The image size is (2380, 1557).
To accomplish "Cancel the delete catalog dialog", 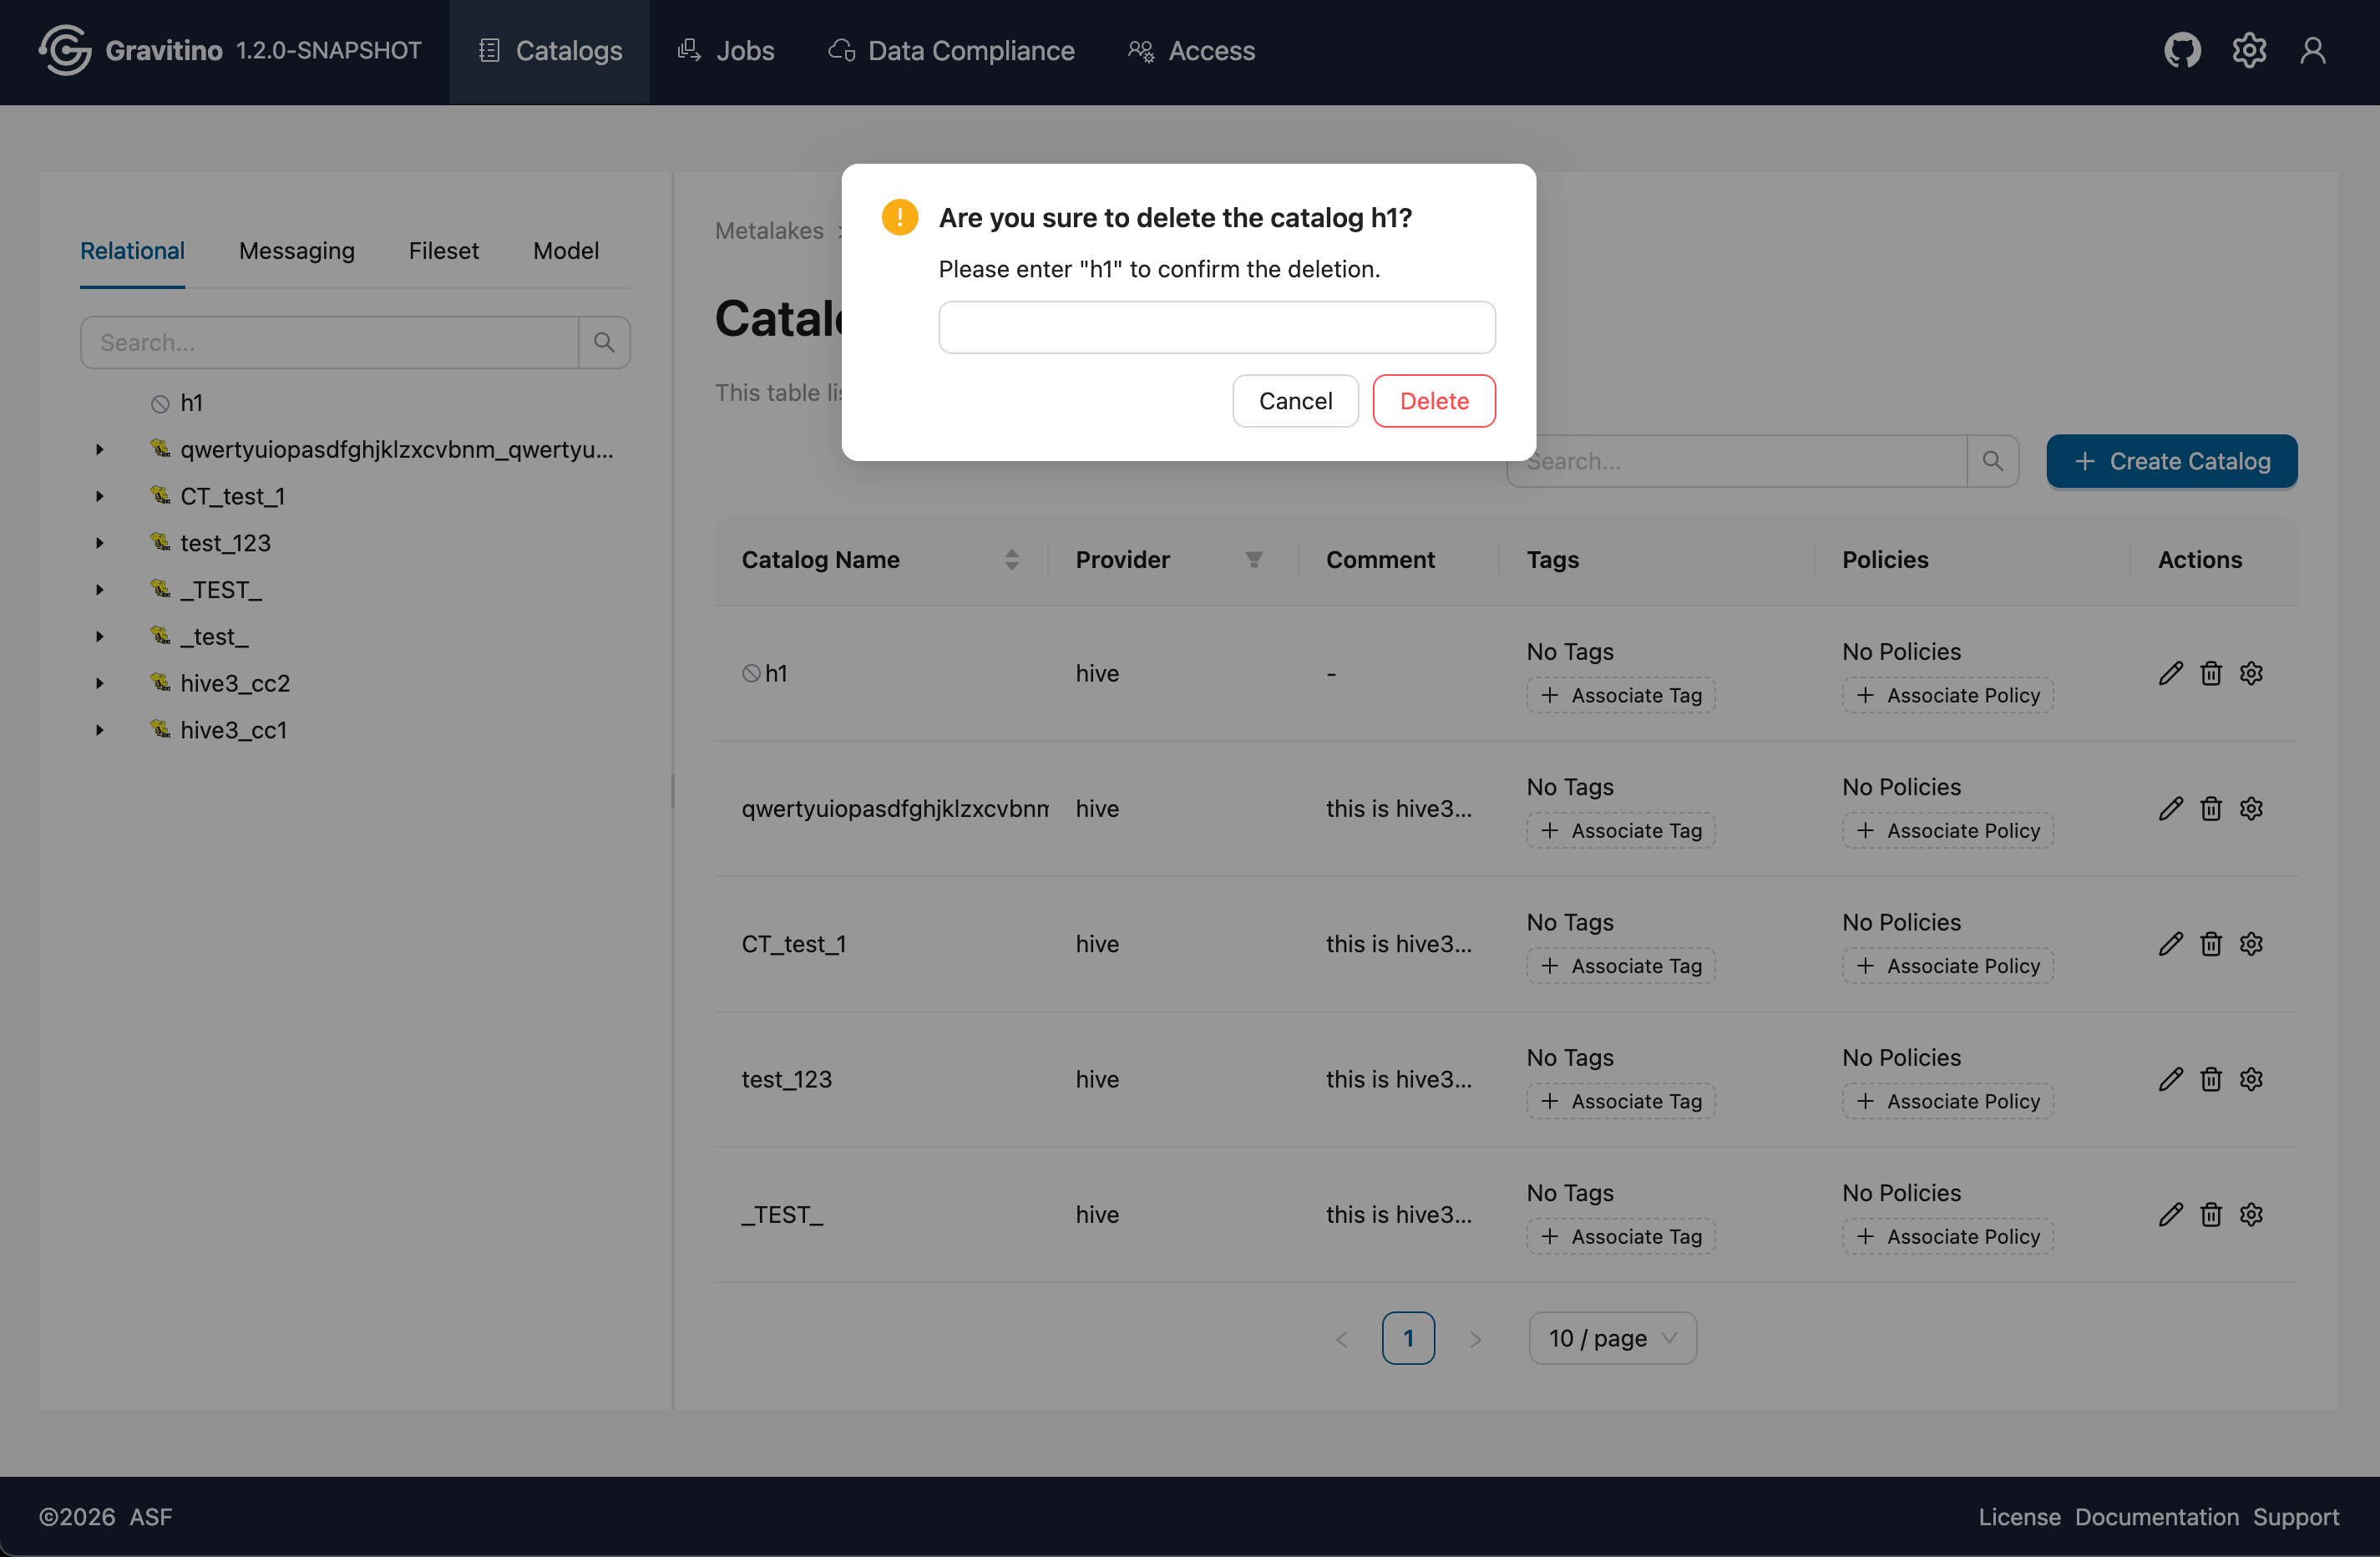I will (1294, 401).
